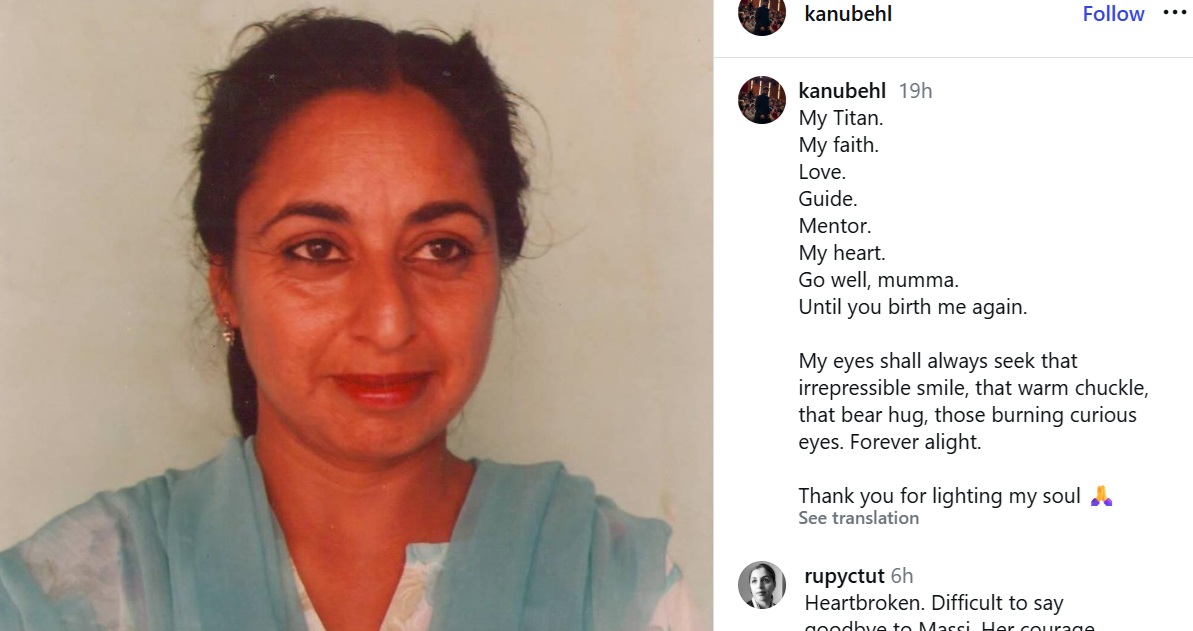The height and width of the screenshot is (631, 1193).
Task: Click the 'Mentor.' caption line
Action: 835,226
